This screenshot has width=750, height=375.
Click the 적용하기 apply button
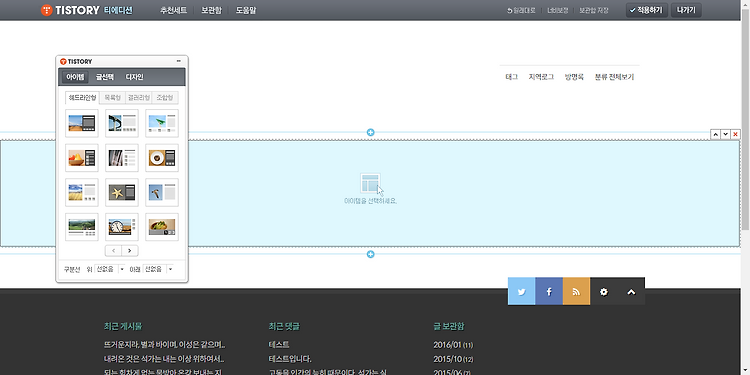[x=647, y=10]
